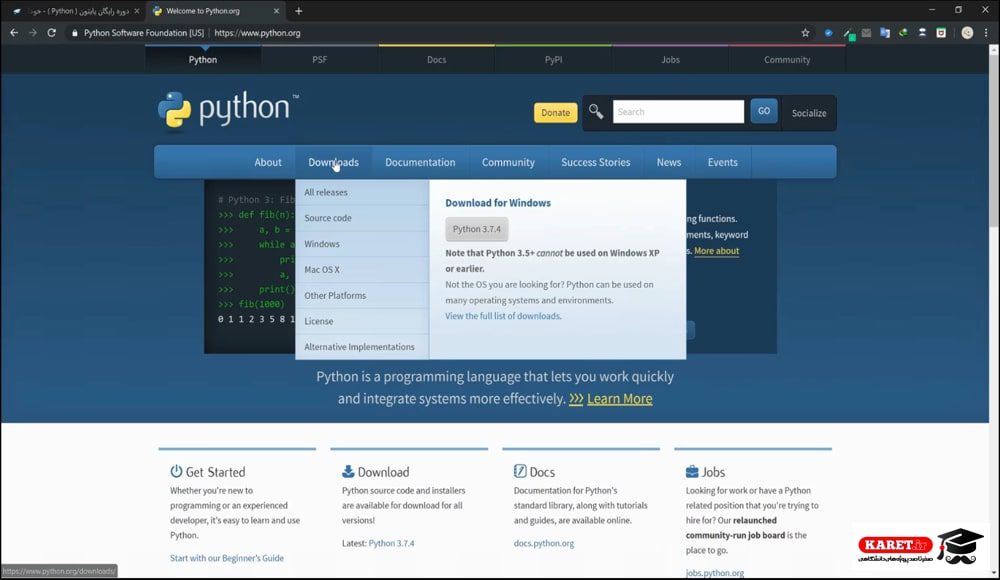Viewport: 1000px width, 580px height.
Task: Select Source code in Downloads menu
Action: [362, 218]
